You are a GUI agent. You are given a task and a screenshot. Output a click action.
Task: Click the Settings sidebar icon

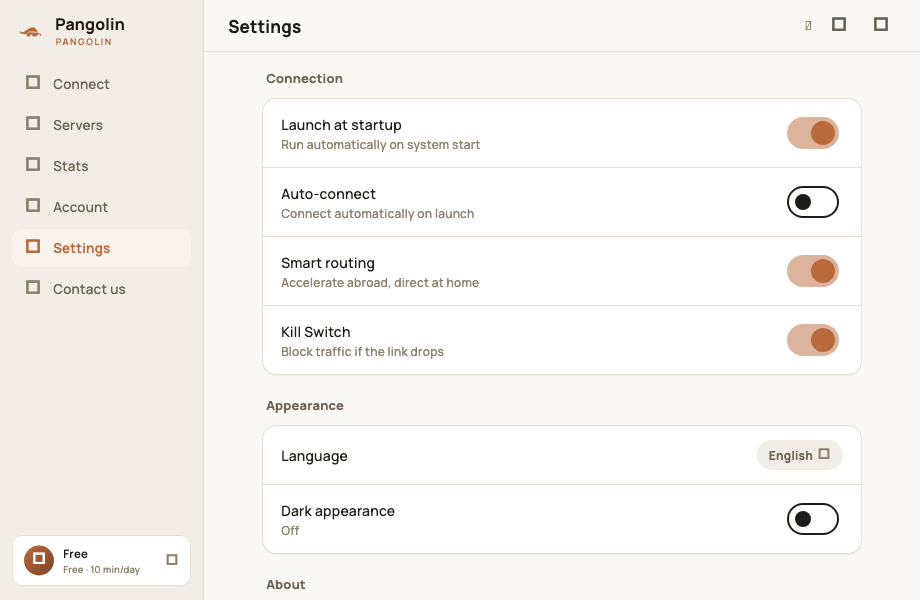(x=33, y=246)
